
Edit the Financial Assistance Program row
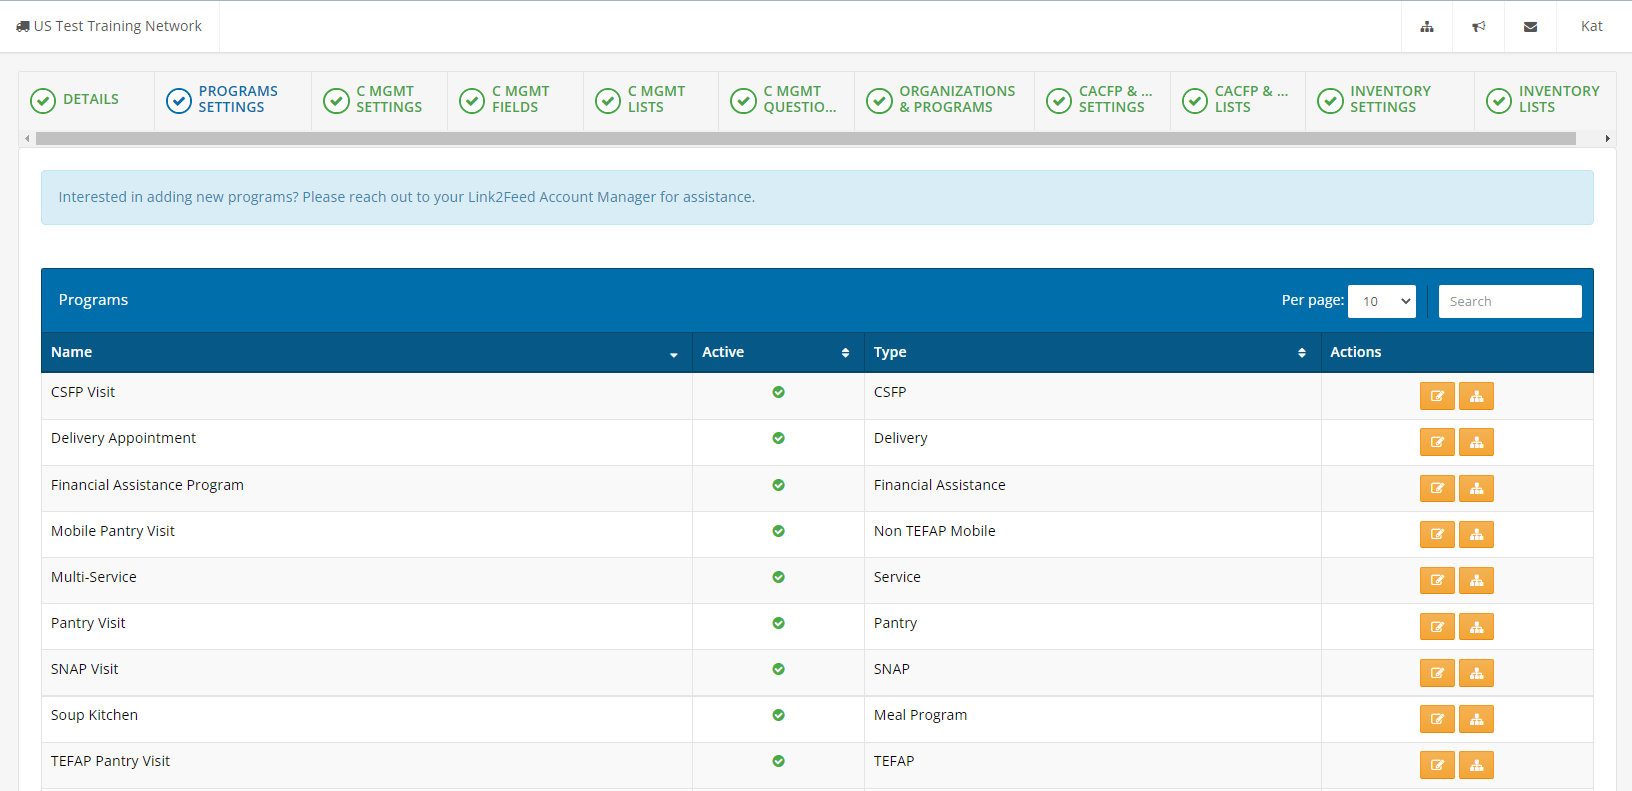pyautogui.click(x=1437, y=488)
